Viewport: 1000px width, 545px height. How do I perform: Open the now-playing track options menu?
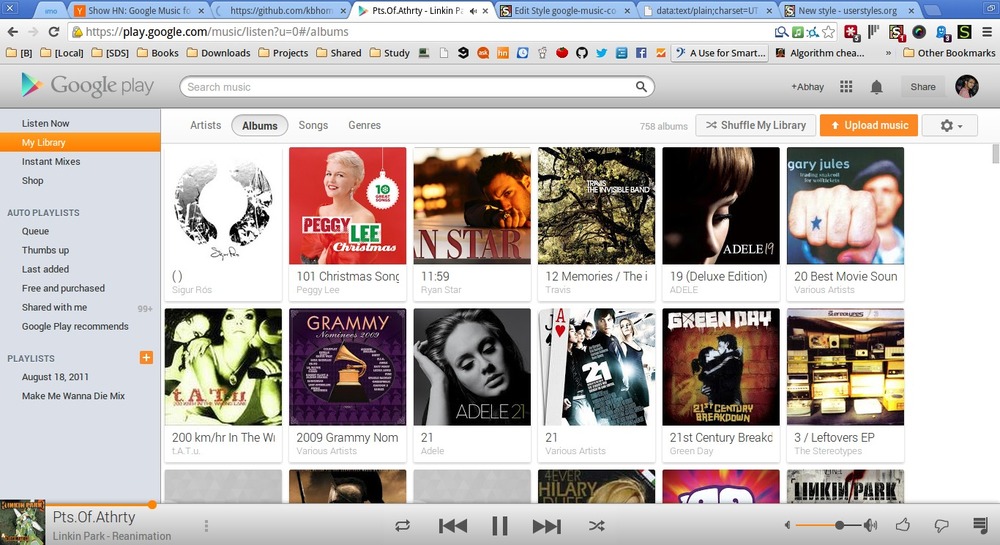[x=206, y=526]
